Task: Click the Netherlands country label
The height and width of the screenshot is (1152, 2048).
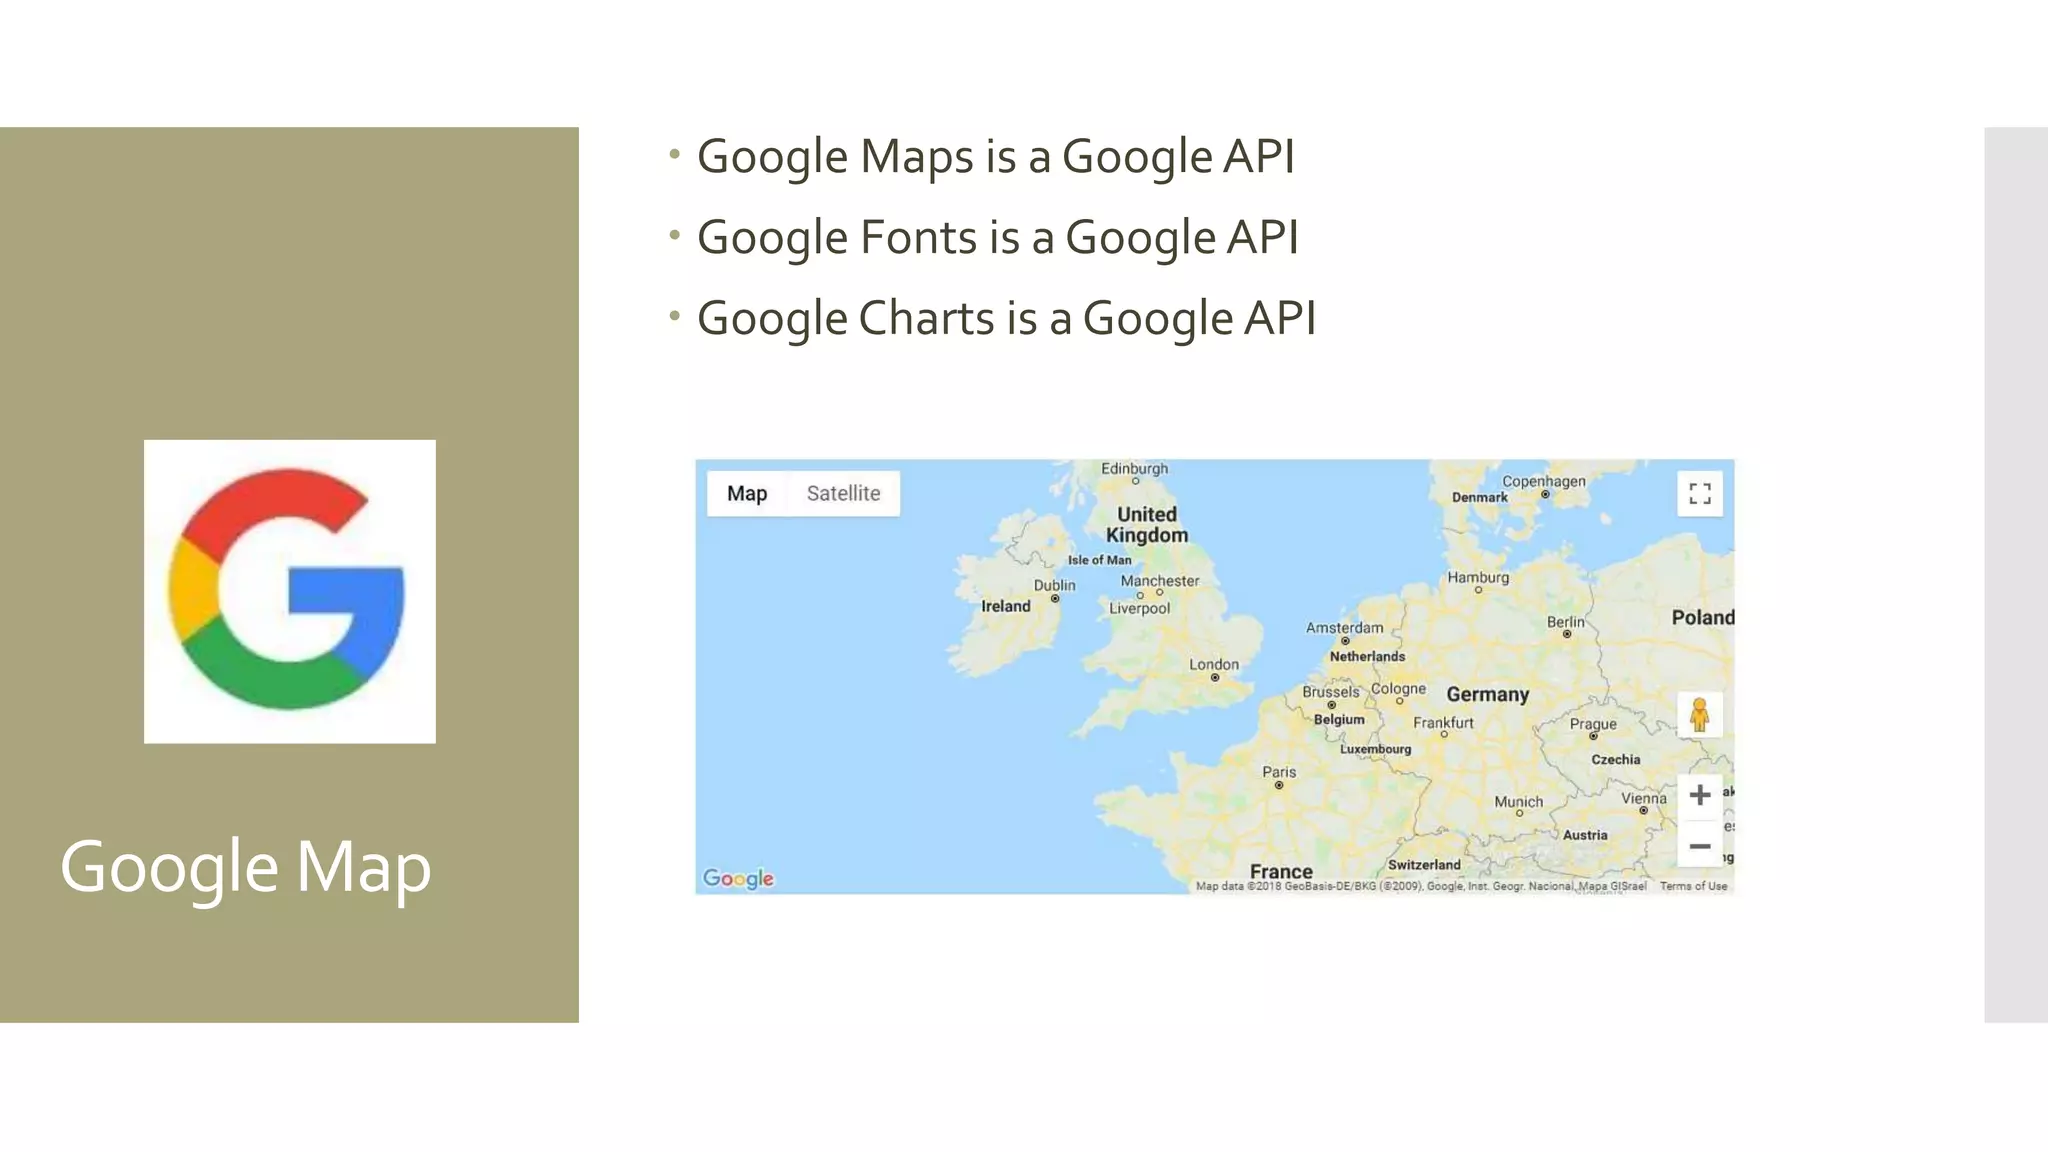Action: [x=1367, y=656]
